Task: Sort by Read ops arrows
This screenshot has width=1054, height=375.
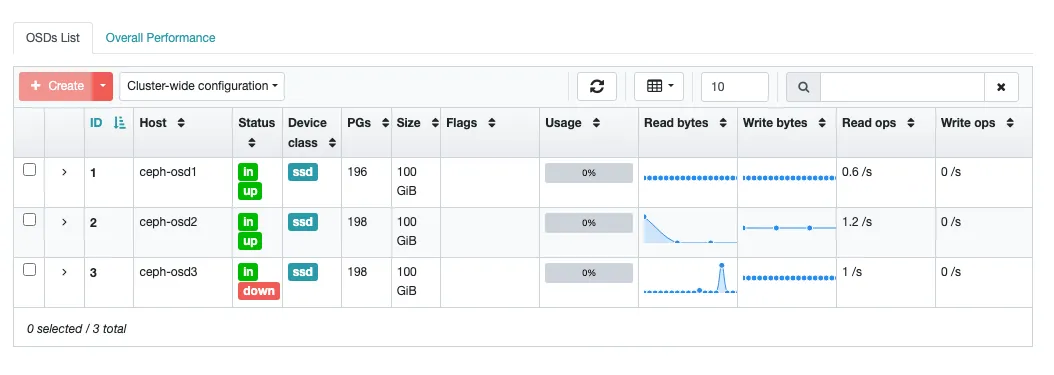Action: coord(911,123)
